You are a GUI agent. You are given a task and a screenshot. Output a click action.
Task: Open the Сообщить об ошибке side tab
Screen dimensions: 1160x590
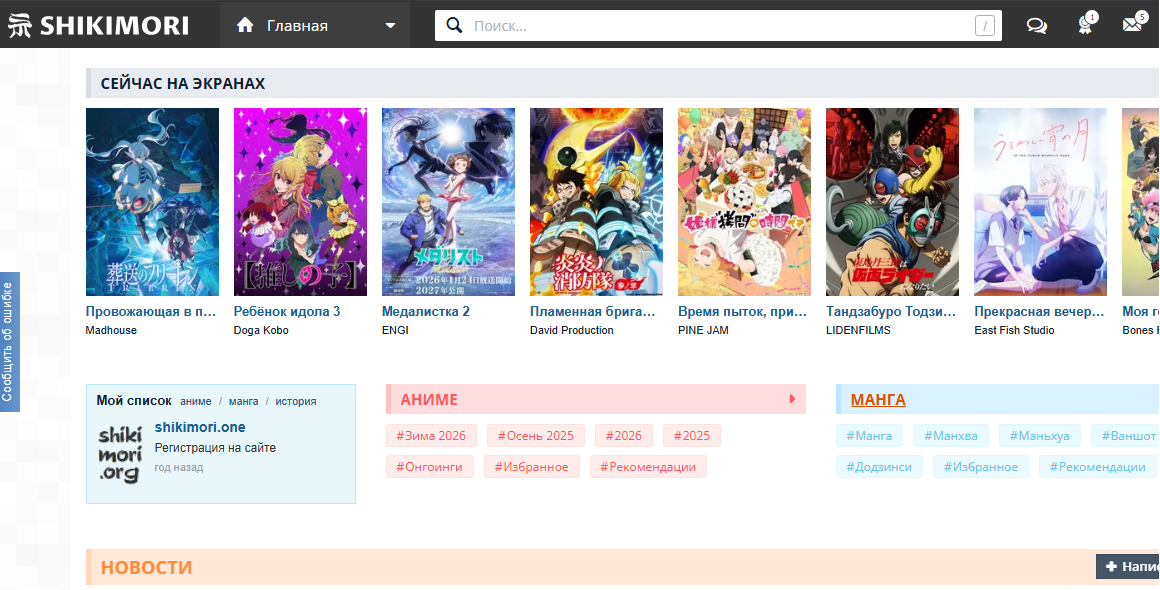point(9,342)
